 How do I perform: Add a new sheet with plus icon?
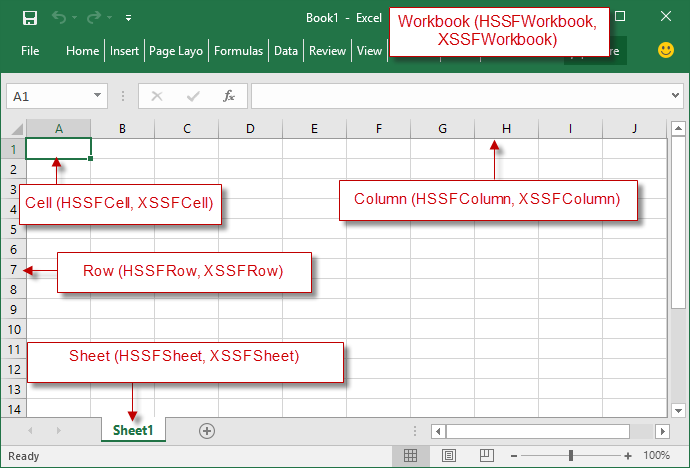207,430
